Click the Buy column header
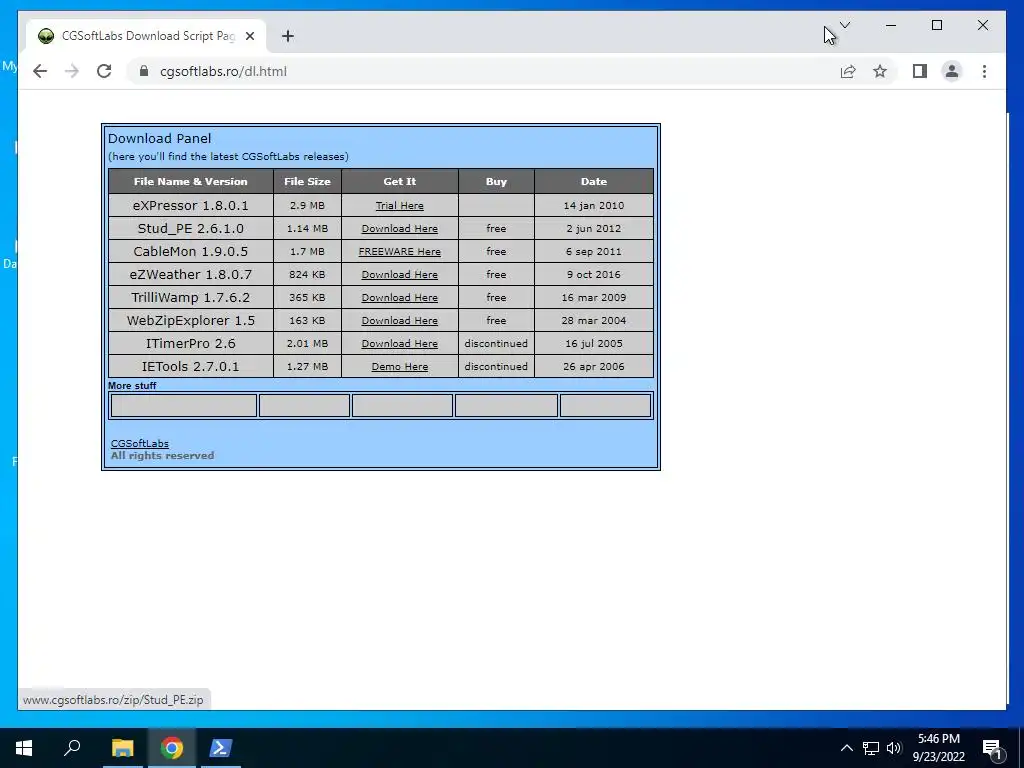The width and height of the screenshot is (1024, 768). [x=496, y=182]
